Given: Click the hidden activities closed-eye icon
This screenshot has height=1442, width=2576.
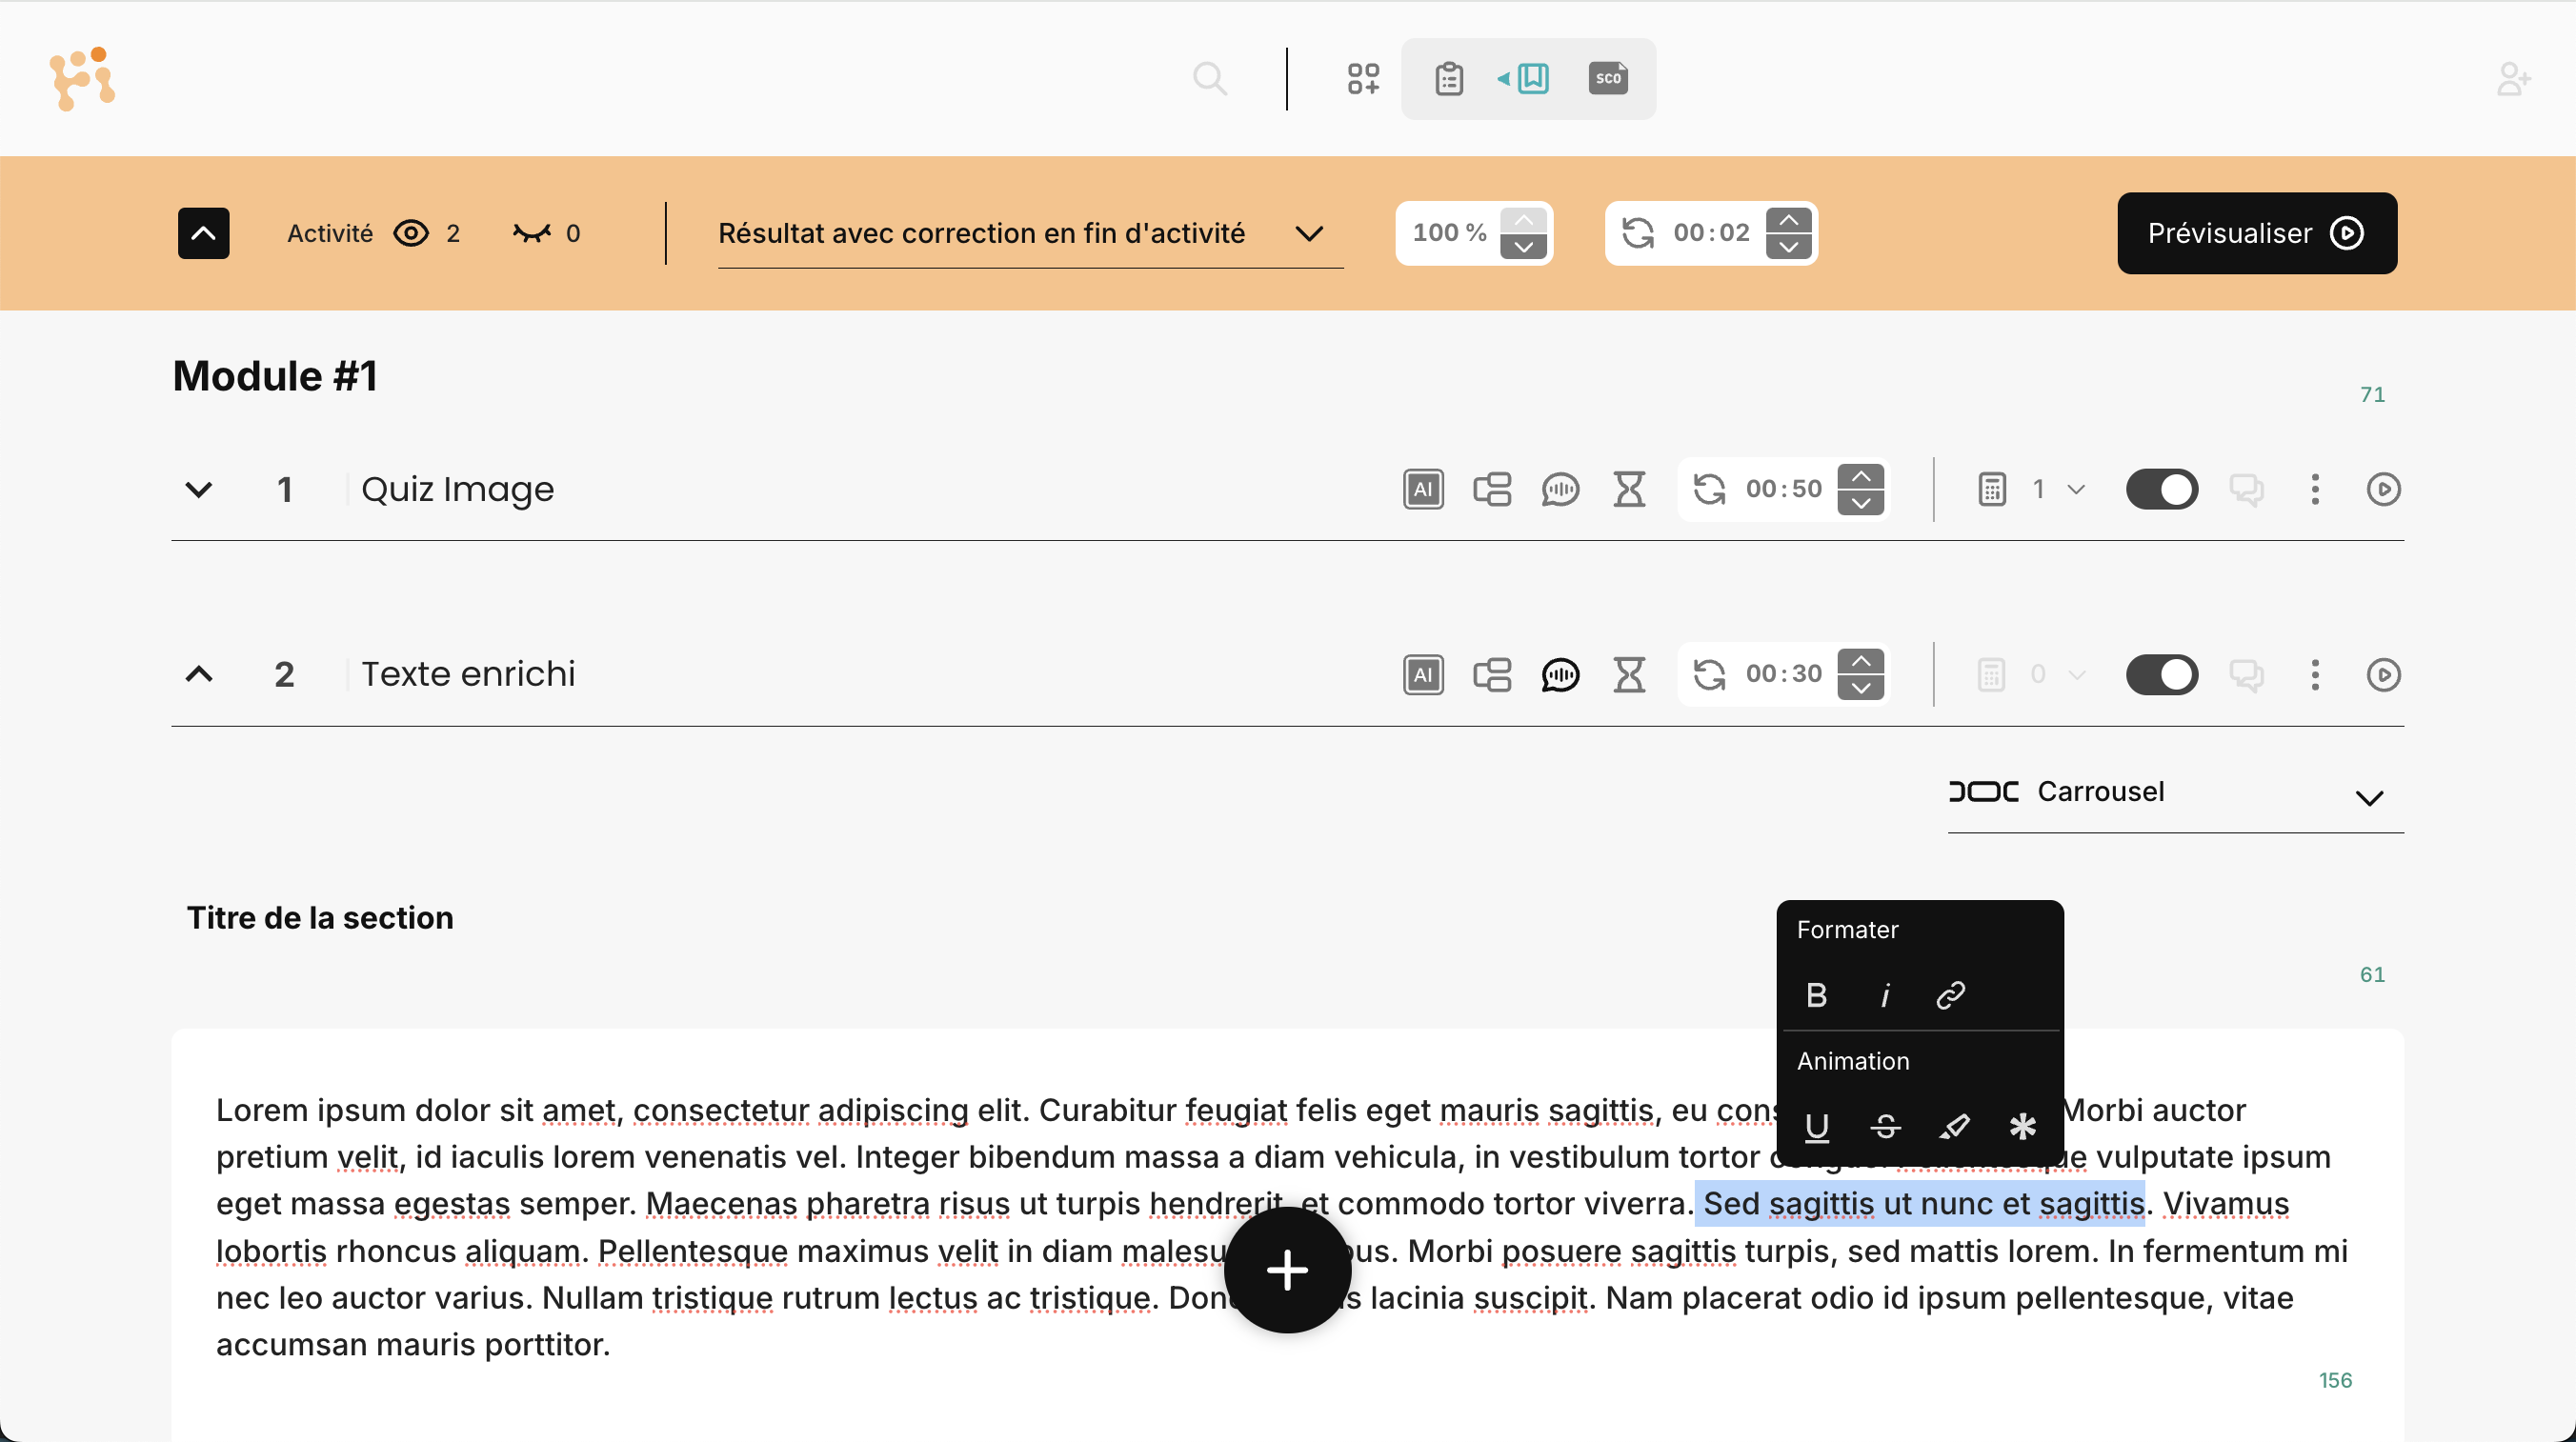Looking at the screenshot, I should [x=532, y=233].
